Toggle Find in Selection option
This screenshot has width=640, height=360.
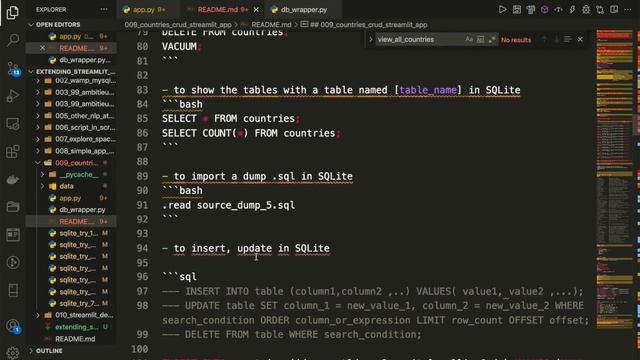[568, 39]
